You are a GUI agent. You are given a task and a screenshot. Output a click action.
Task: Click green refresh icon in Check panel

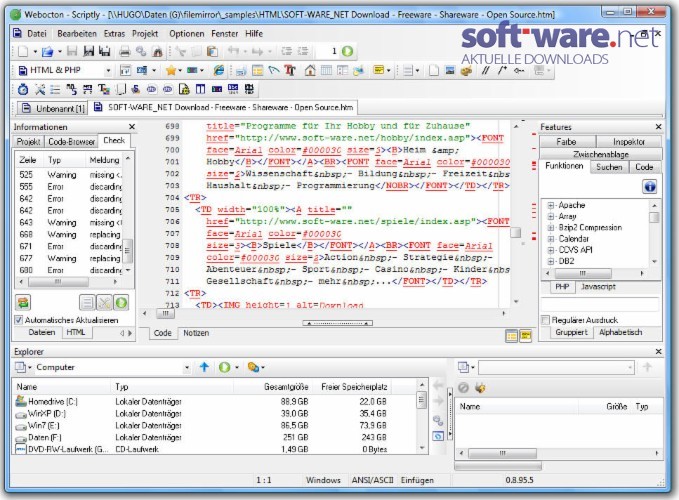[x=121, y=302]
